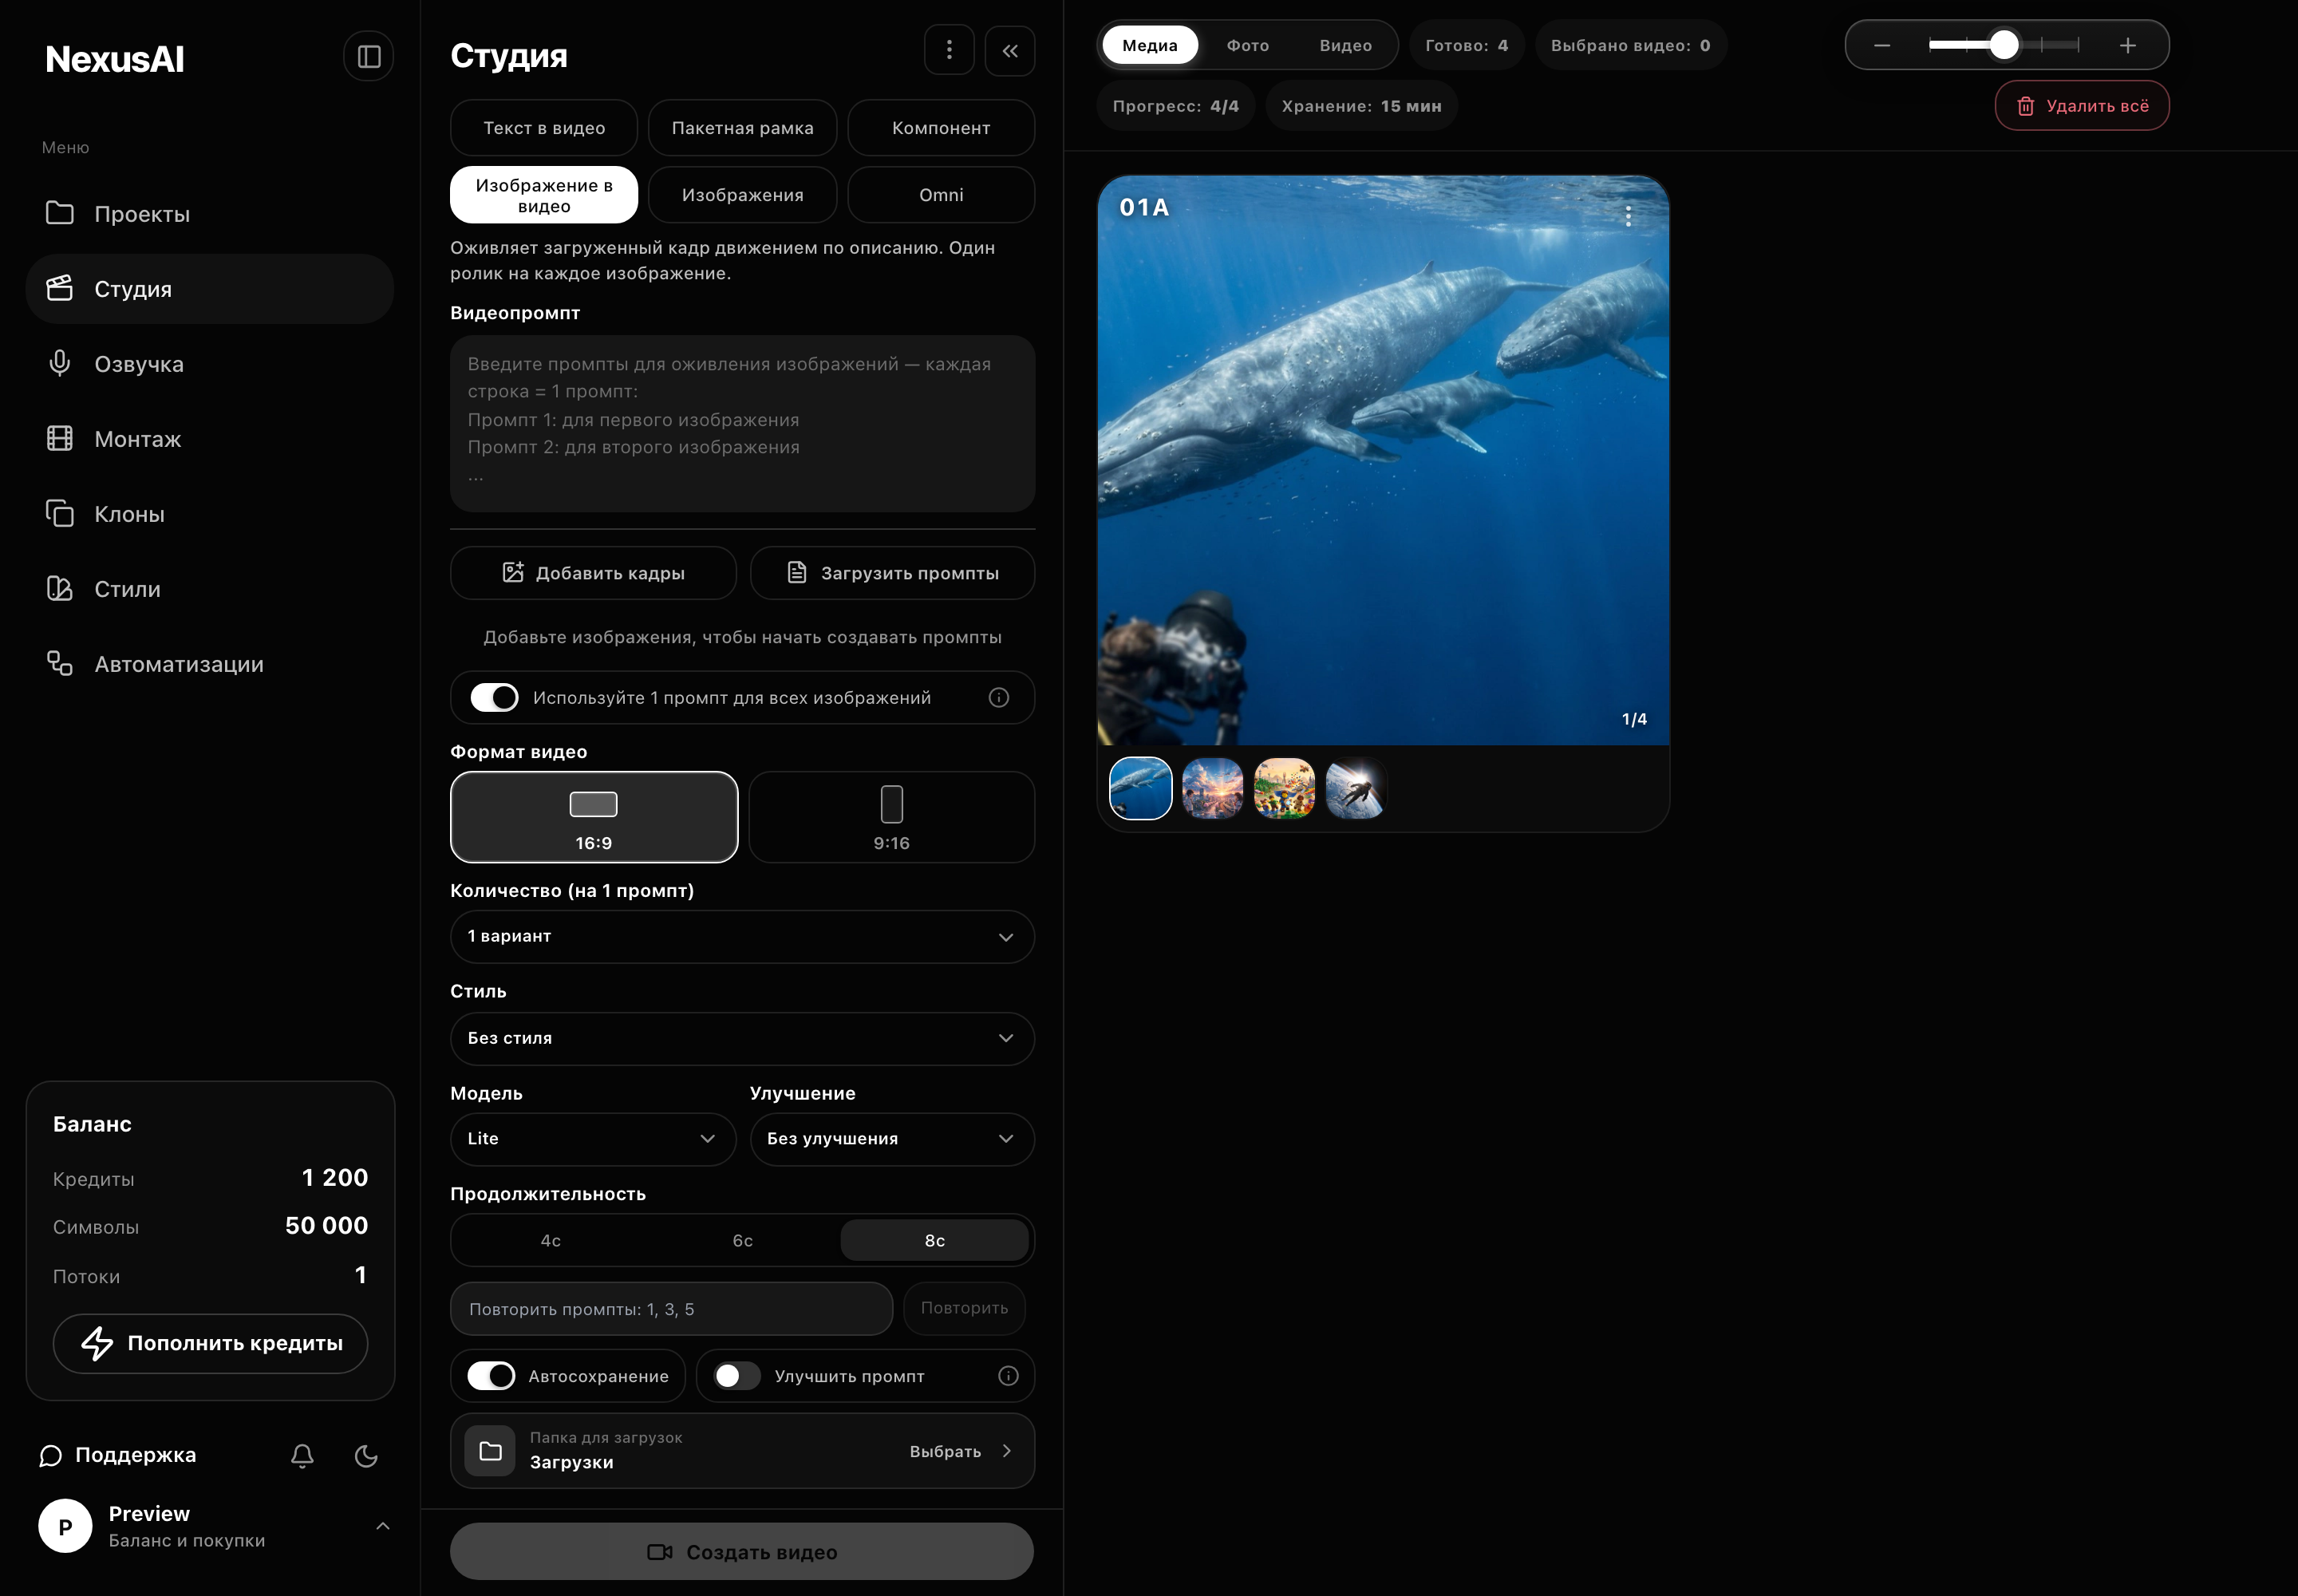Image resolution: width=2298 pixels, height=1596 pixels.
Task: Open the Стили section
Action: pos(209,589)
